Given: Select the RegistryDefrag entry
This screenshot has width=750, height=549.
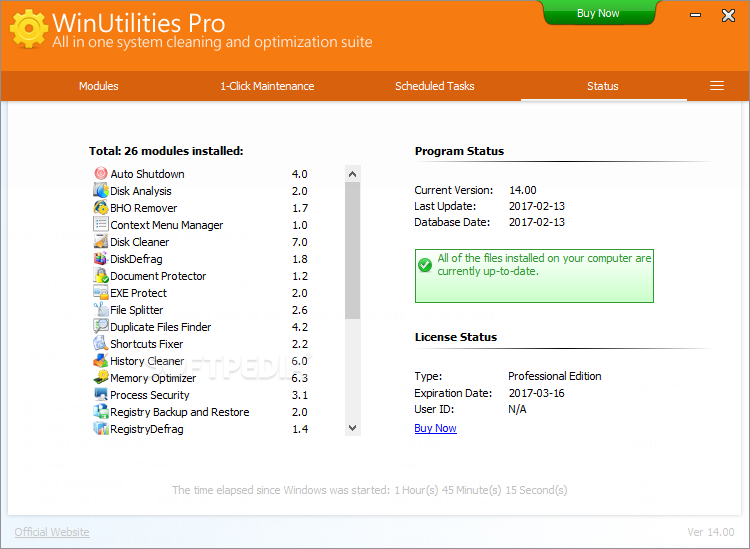Looking at the screenshot, I should [x=201, y=428].
